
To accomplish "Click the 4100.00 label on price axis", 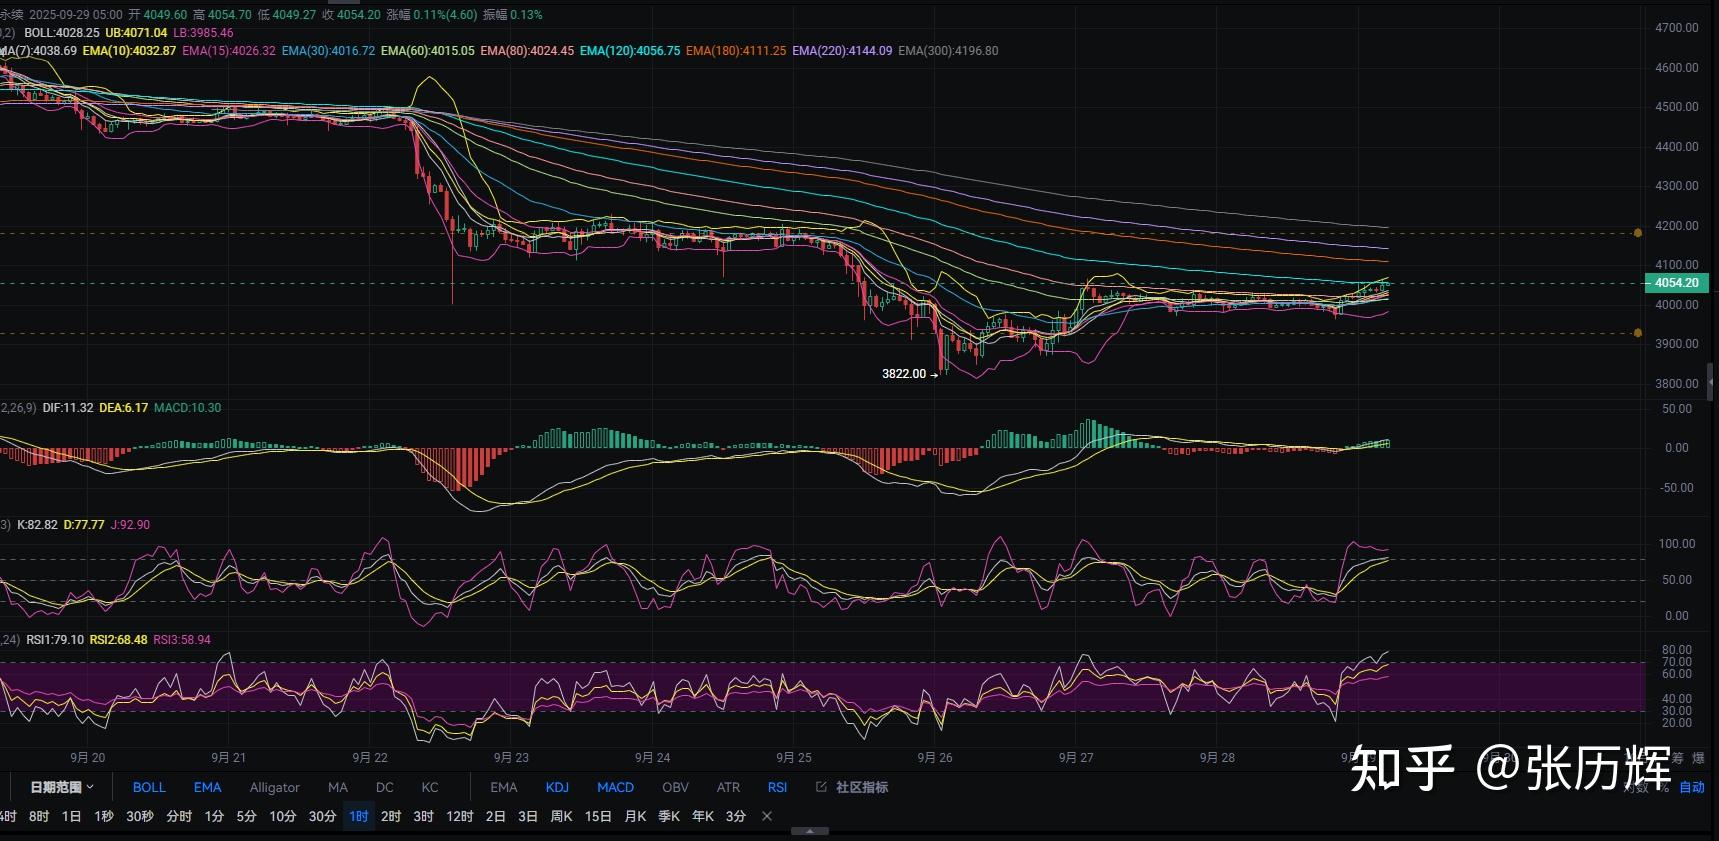I will 1676,265.
